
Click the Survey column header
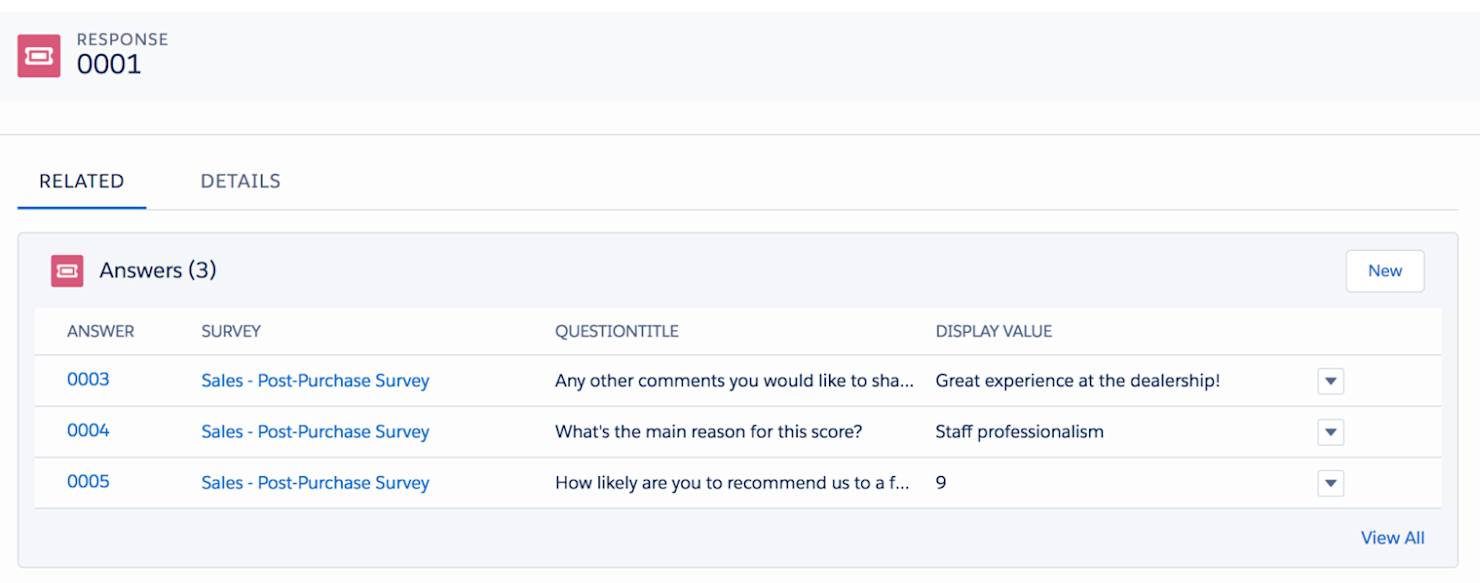pos(231,331)
